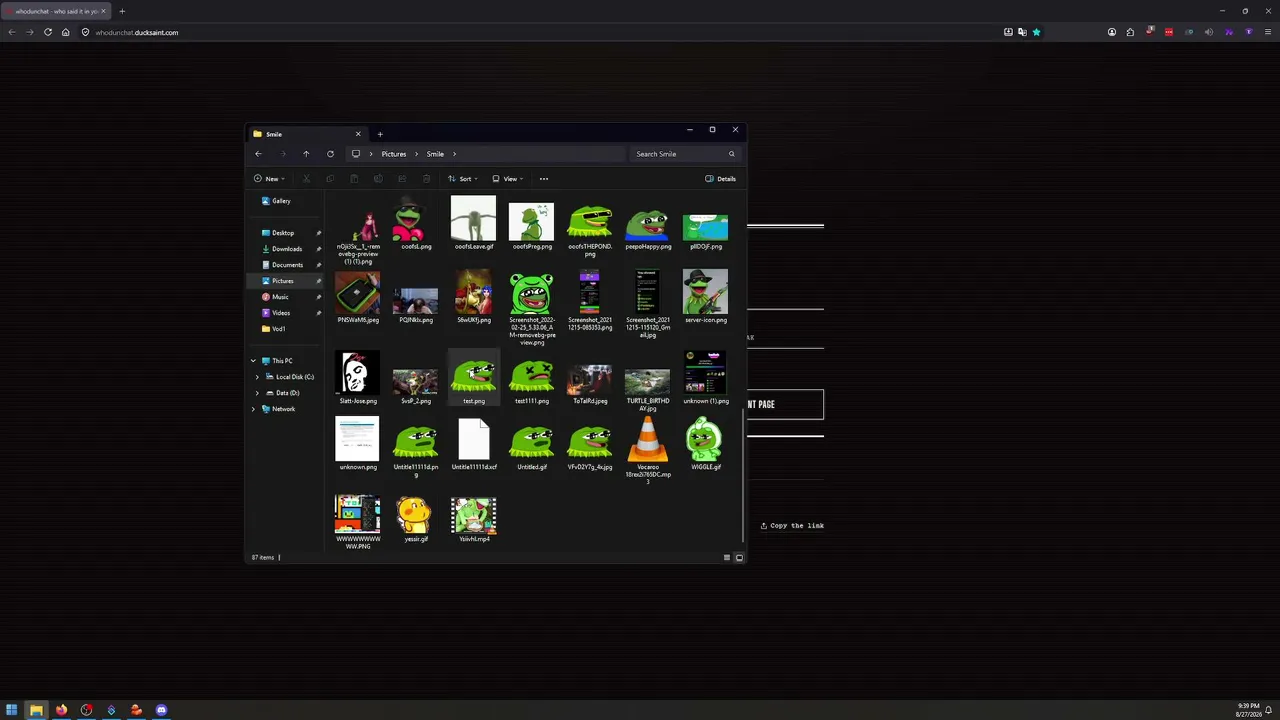Expand the Network tree node
Image resolution: width=1280 pixels, height=720 pixels.
click(x=254, y=409)
